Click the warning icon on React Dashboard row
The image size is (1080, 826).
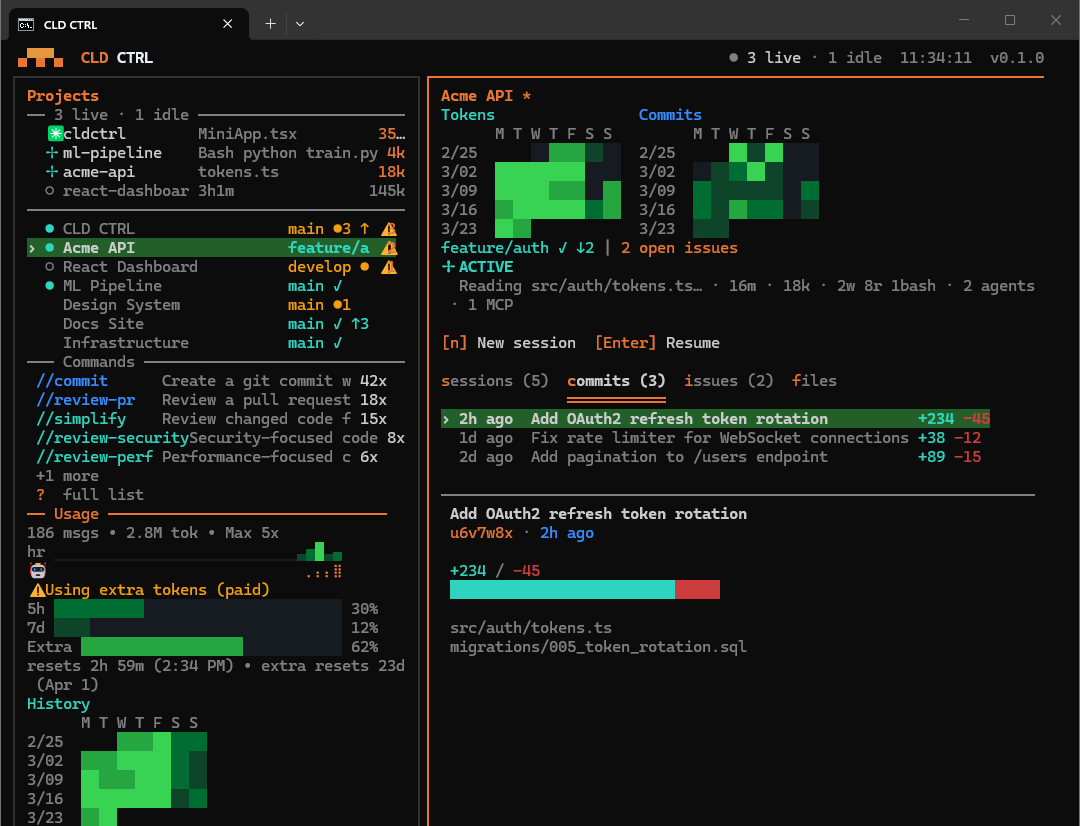389,267
